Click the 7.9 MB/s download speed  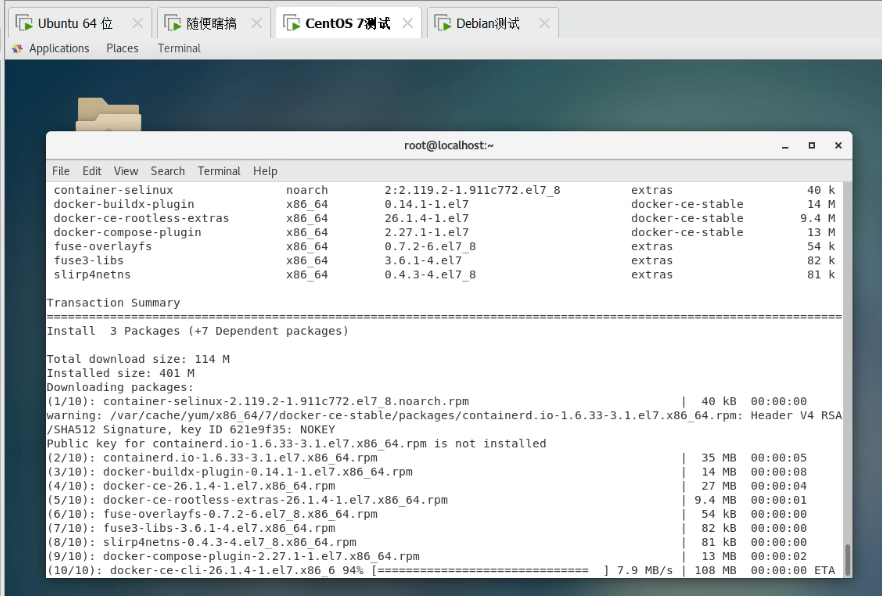click(x=645, y=570)
